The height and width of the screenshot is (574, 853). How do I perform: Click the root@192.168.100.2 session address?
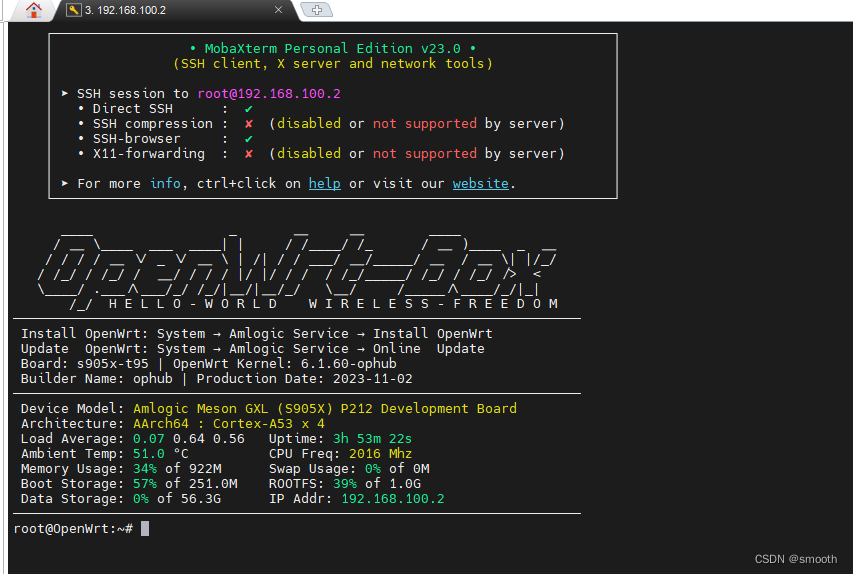point(269,94)
